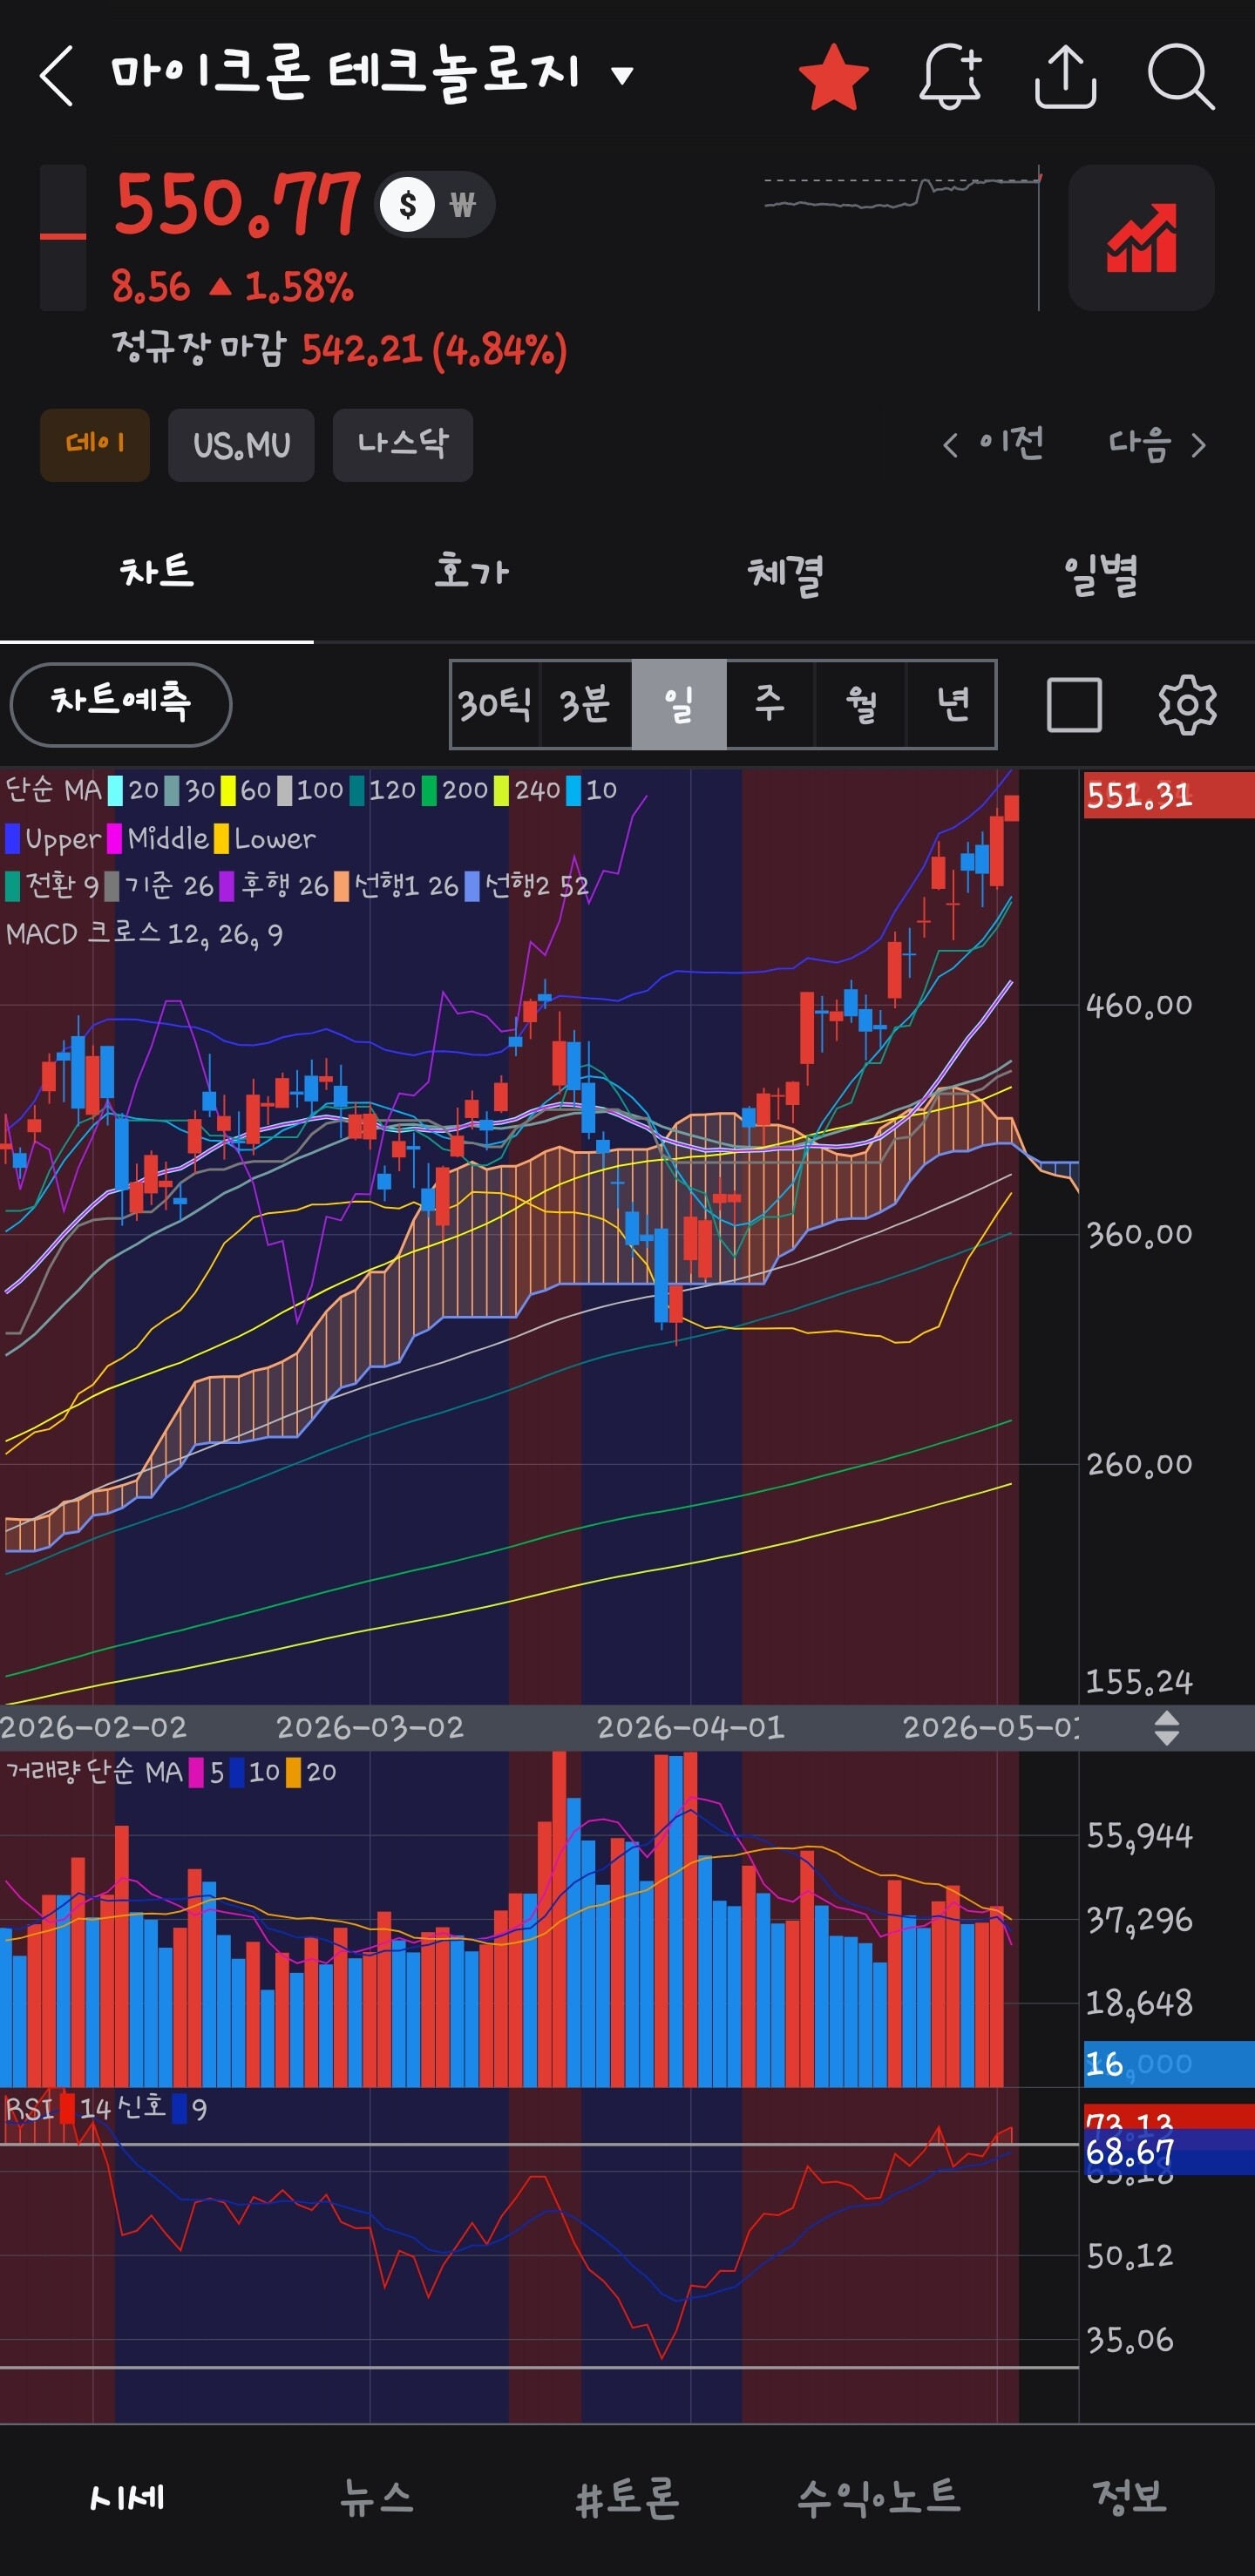Switch to the 호가 tab
Screen dimensions: 1255x2576
[471, 573]
